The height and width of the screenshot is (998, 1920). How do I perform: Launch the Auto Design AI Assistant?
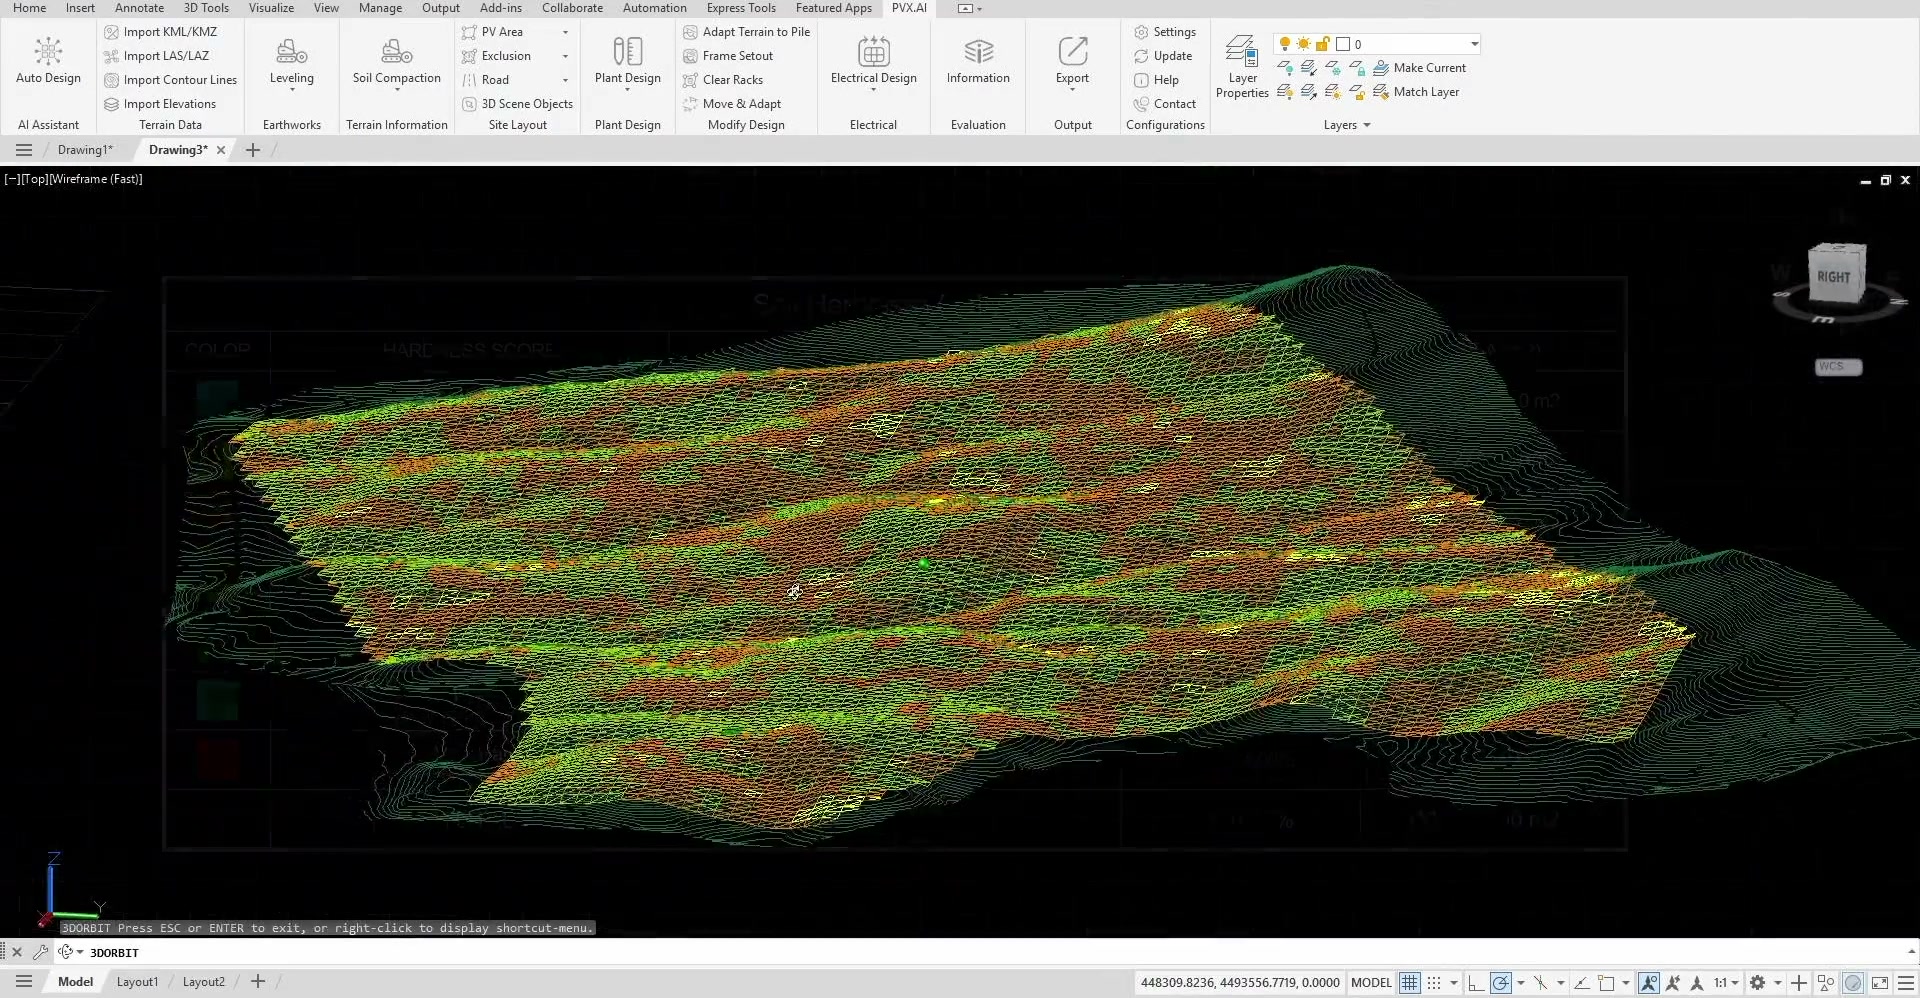48,60
